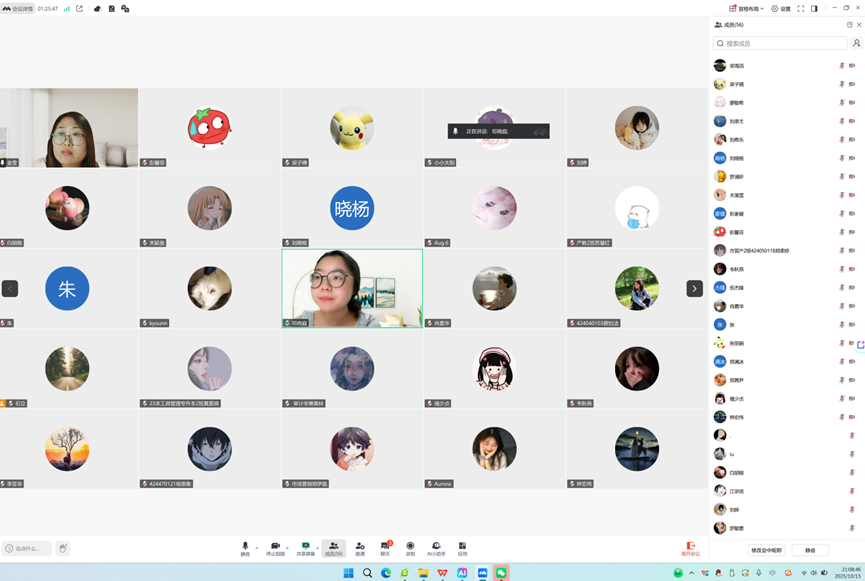Start sharing with 共享屏幕 icon

pos(306,548)
